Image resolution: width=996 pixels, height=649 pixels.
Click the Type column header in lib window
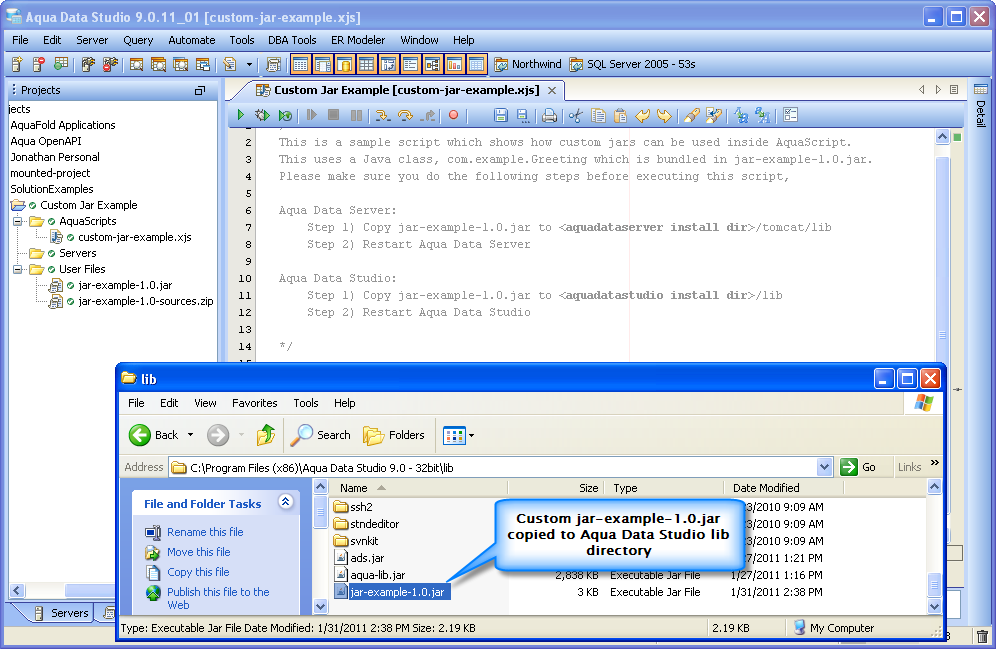663,488
